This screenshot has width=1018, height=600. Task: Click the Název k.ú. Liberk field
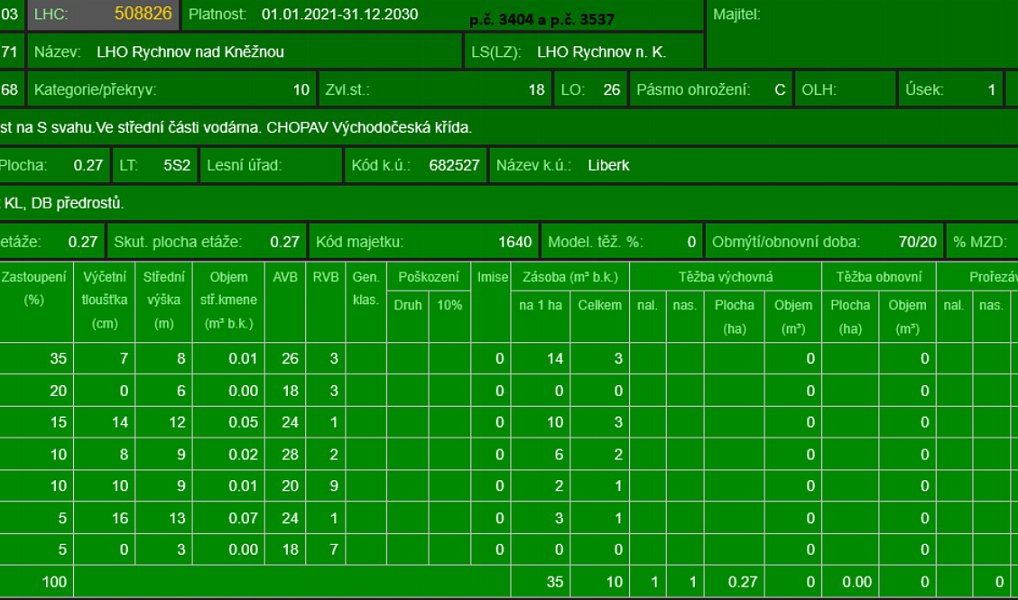click(753, 165)
